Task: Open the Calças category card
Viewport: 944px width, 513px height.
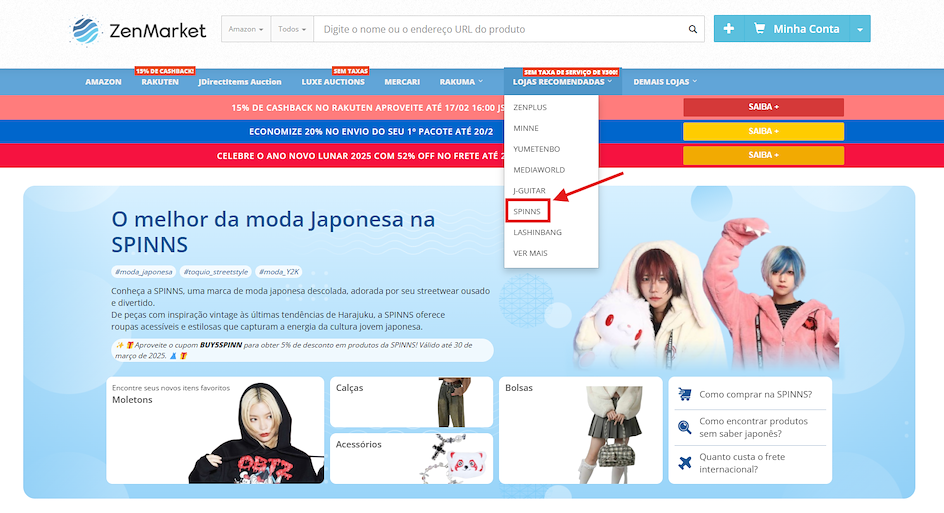Action: [x=411, y=402]
